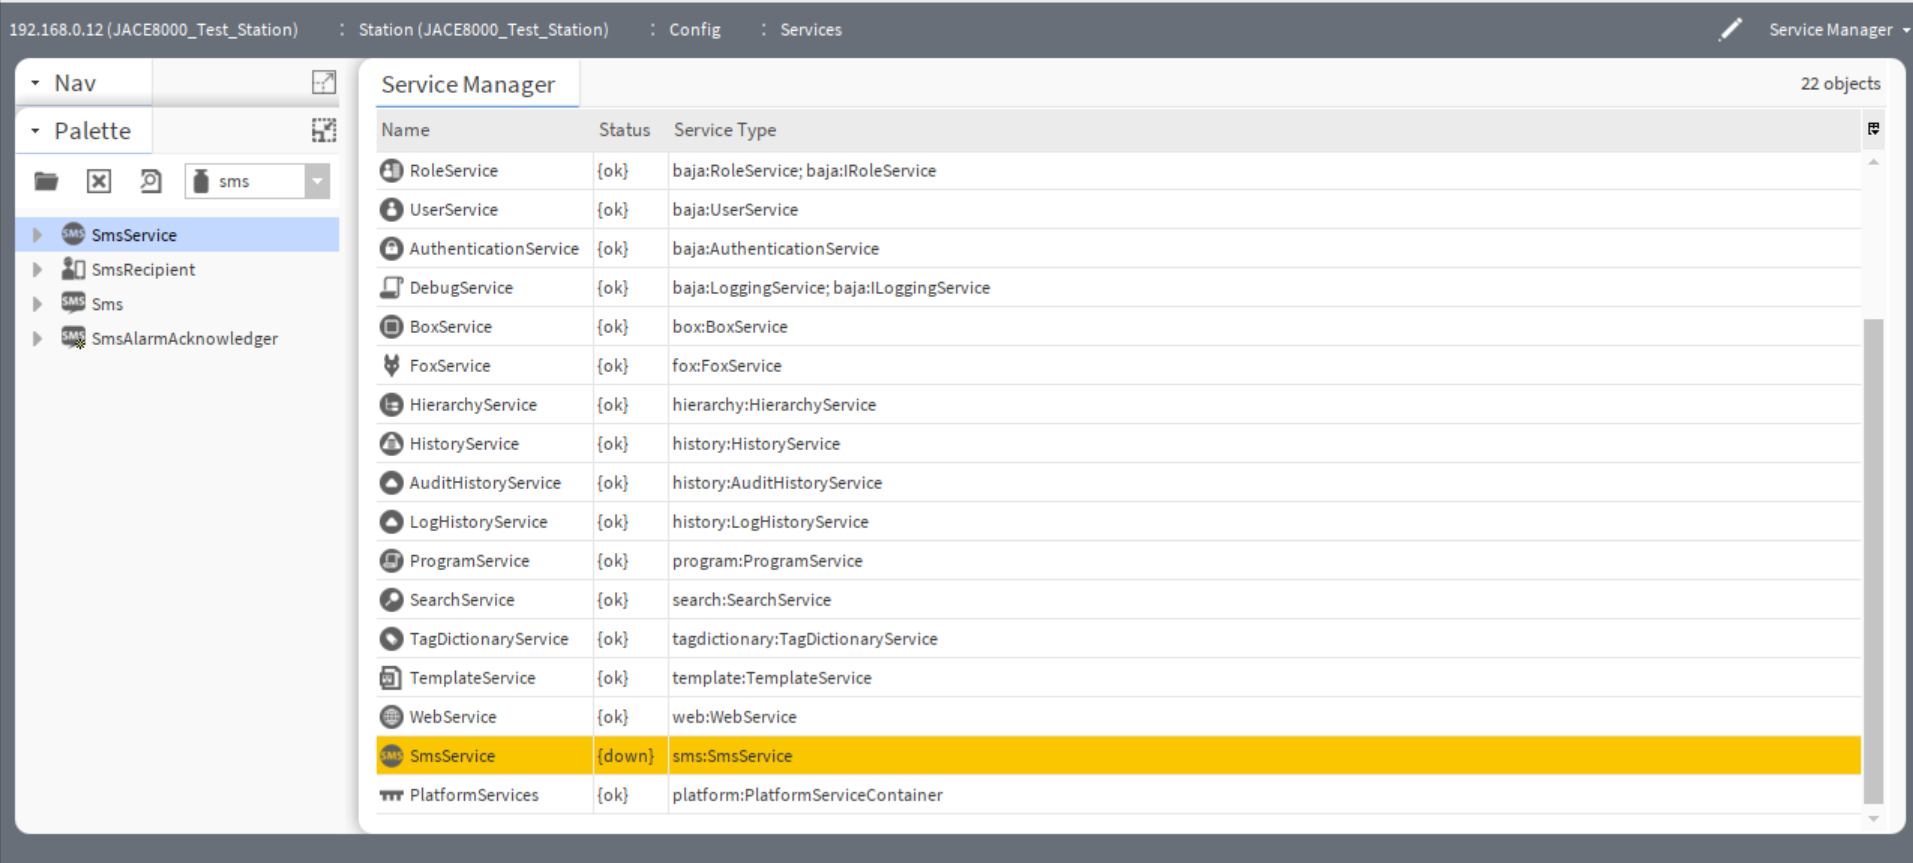Click the FoxService fox icon

point(391,365)
